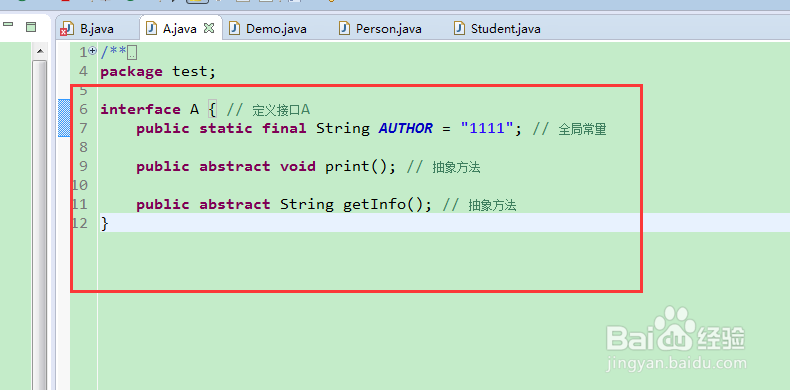The height and width of the screenshot is (390, 790).
Task: Click the left panel vertical scrollbar thumb
Action: [x=40, y=224]
